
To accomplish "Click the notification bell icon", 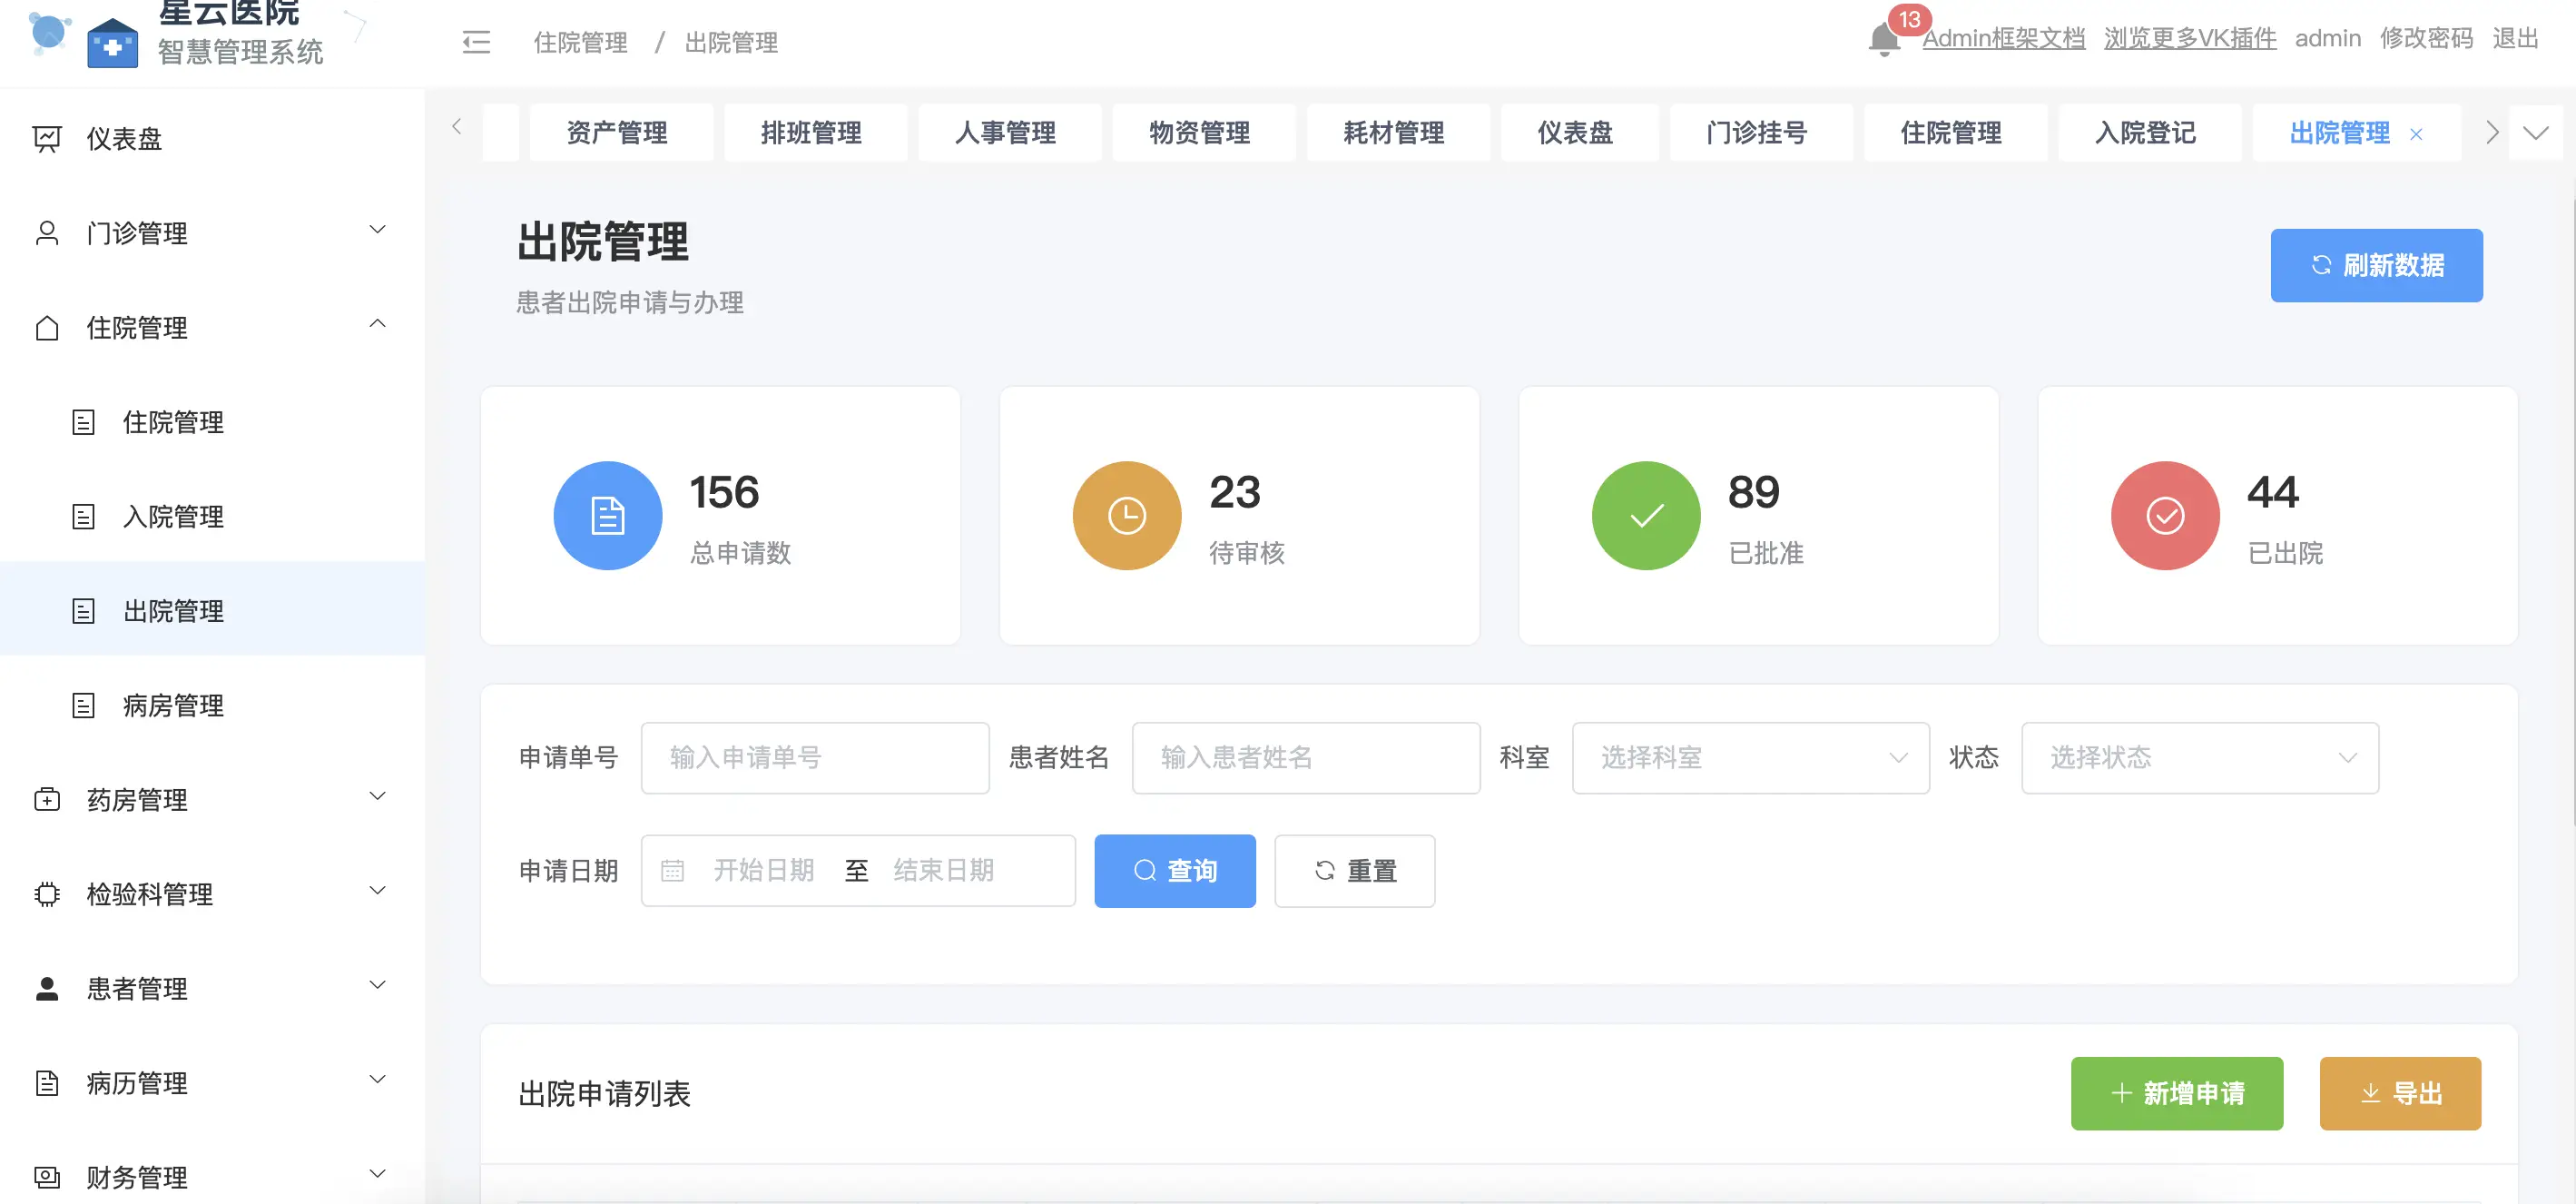I will 1883,41.
